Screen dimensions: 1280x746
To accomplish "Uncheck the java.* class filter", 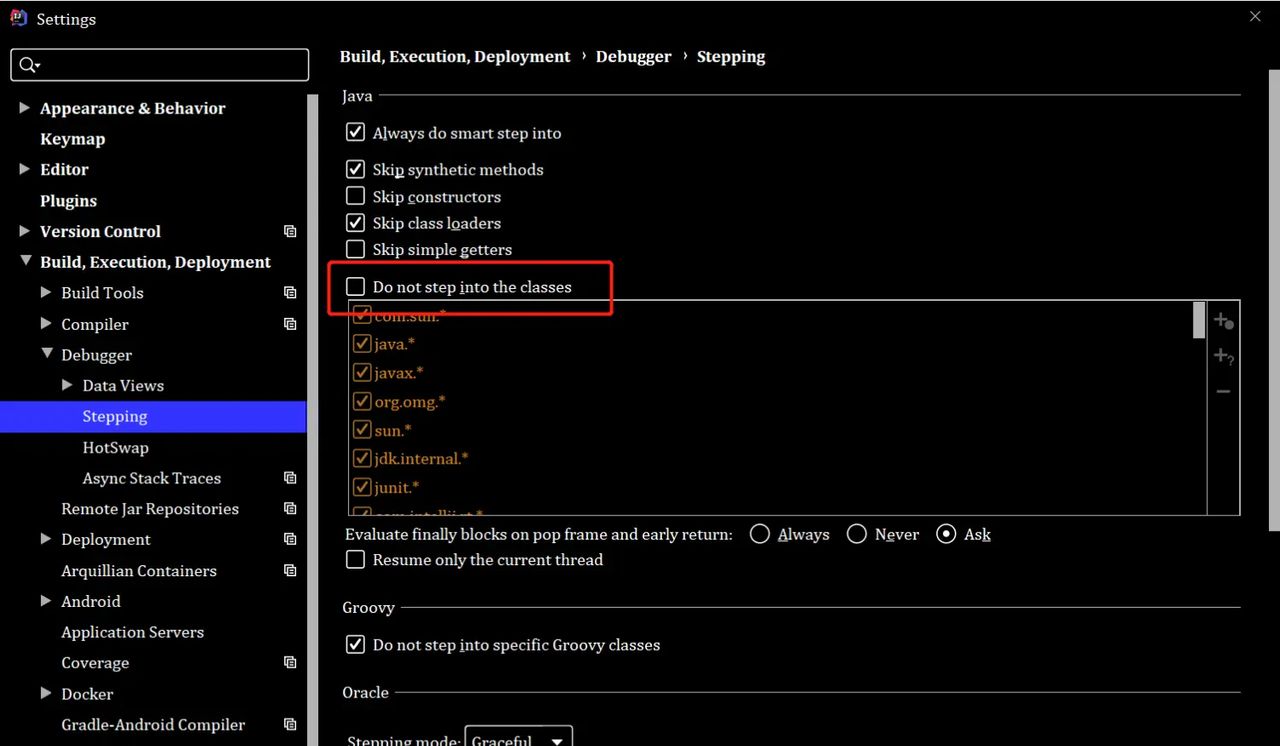I will tap(362, 344).
